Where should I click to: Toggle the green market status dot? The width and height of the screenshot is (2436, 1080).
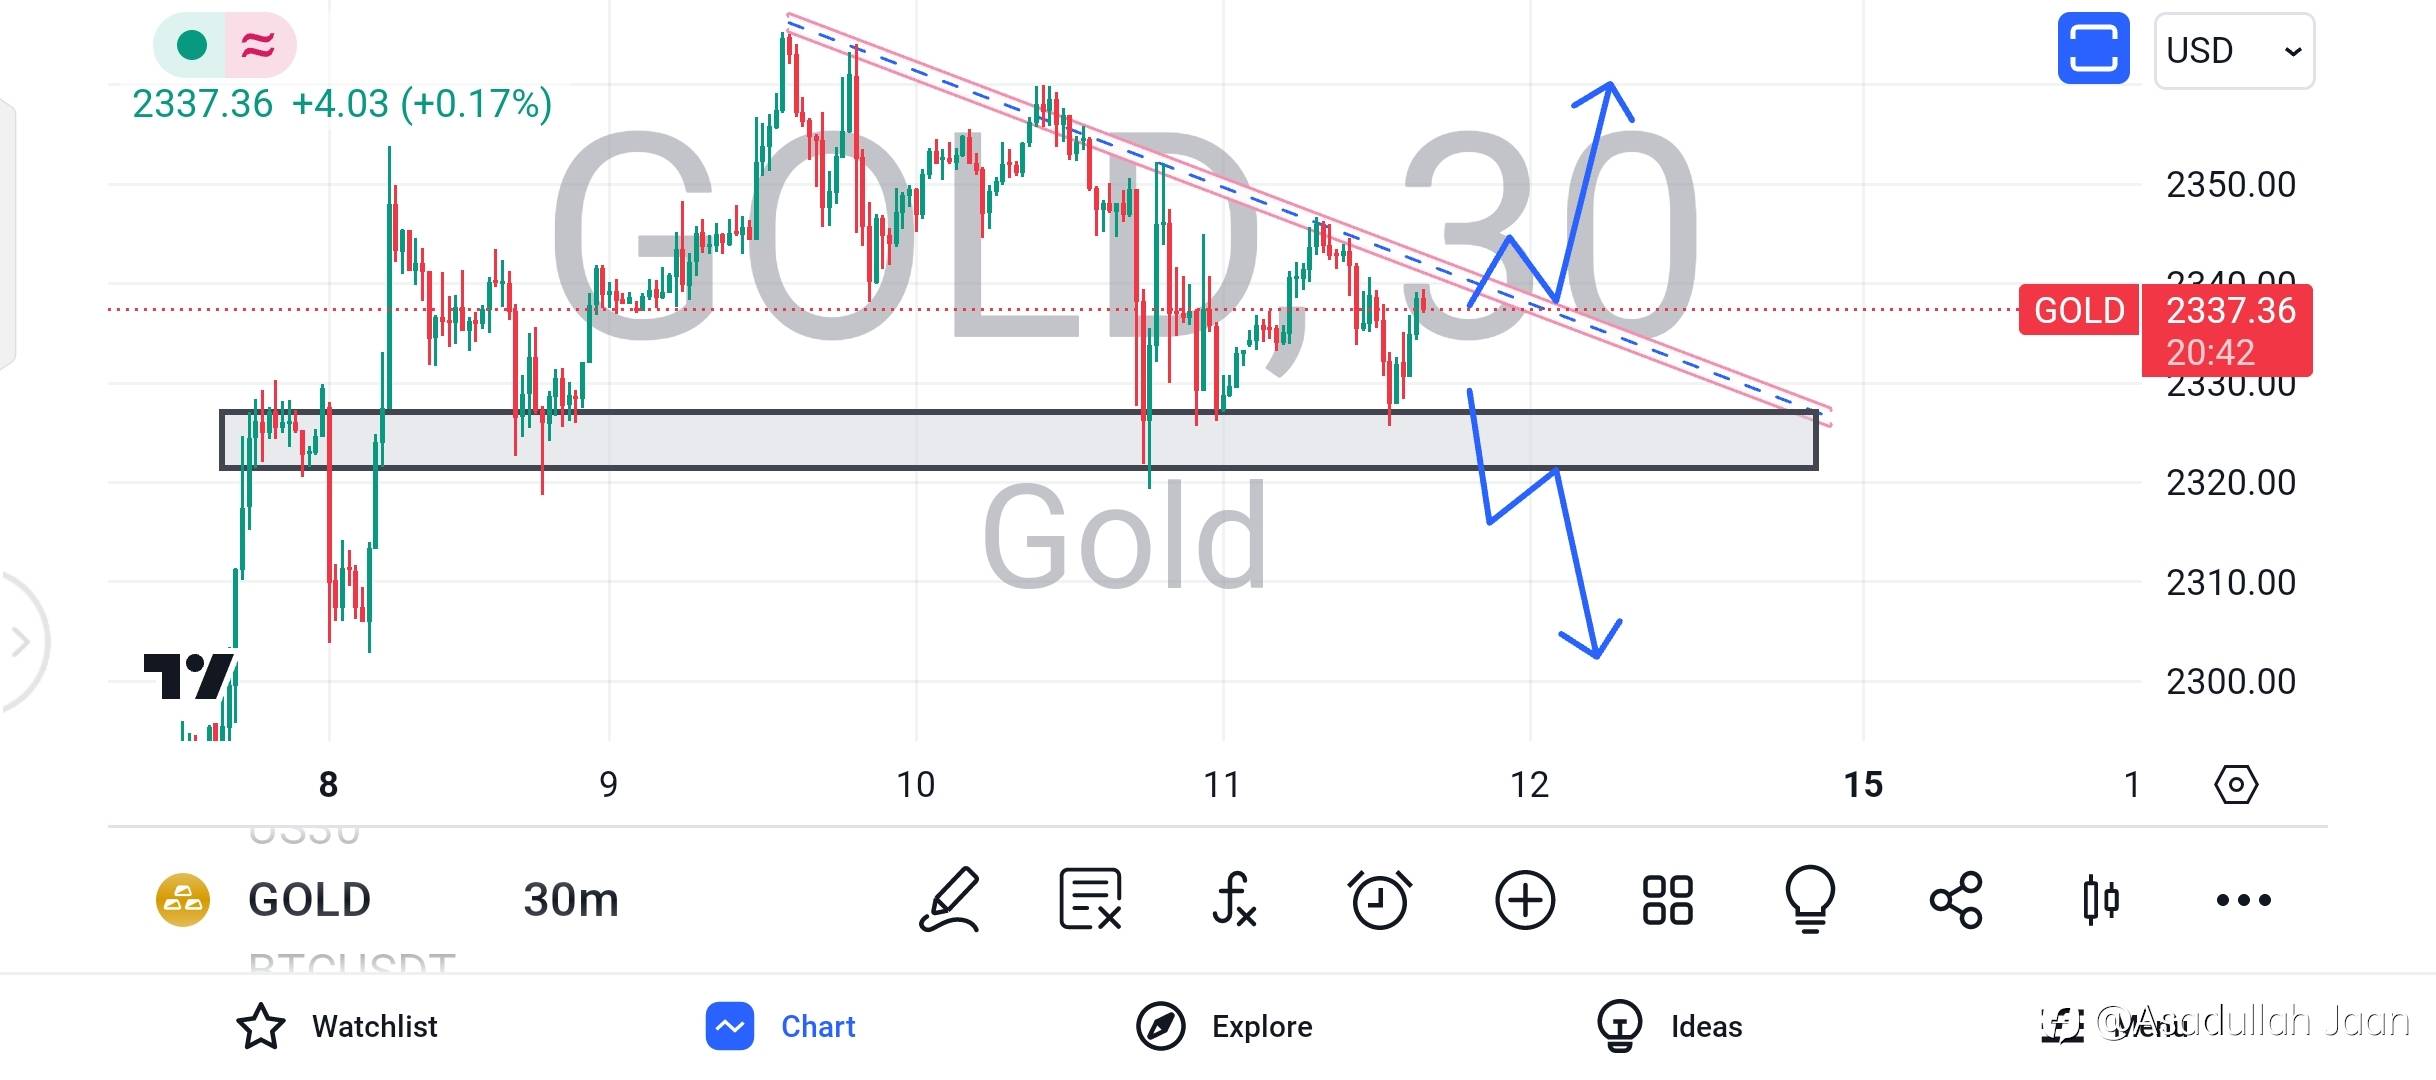coord(191,45)
